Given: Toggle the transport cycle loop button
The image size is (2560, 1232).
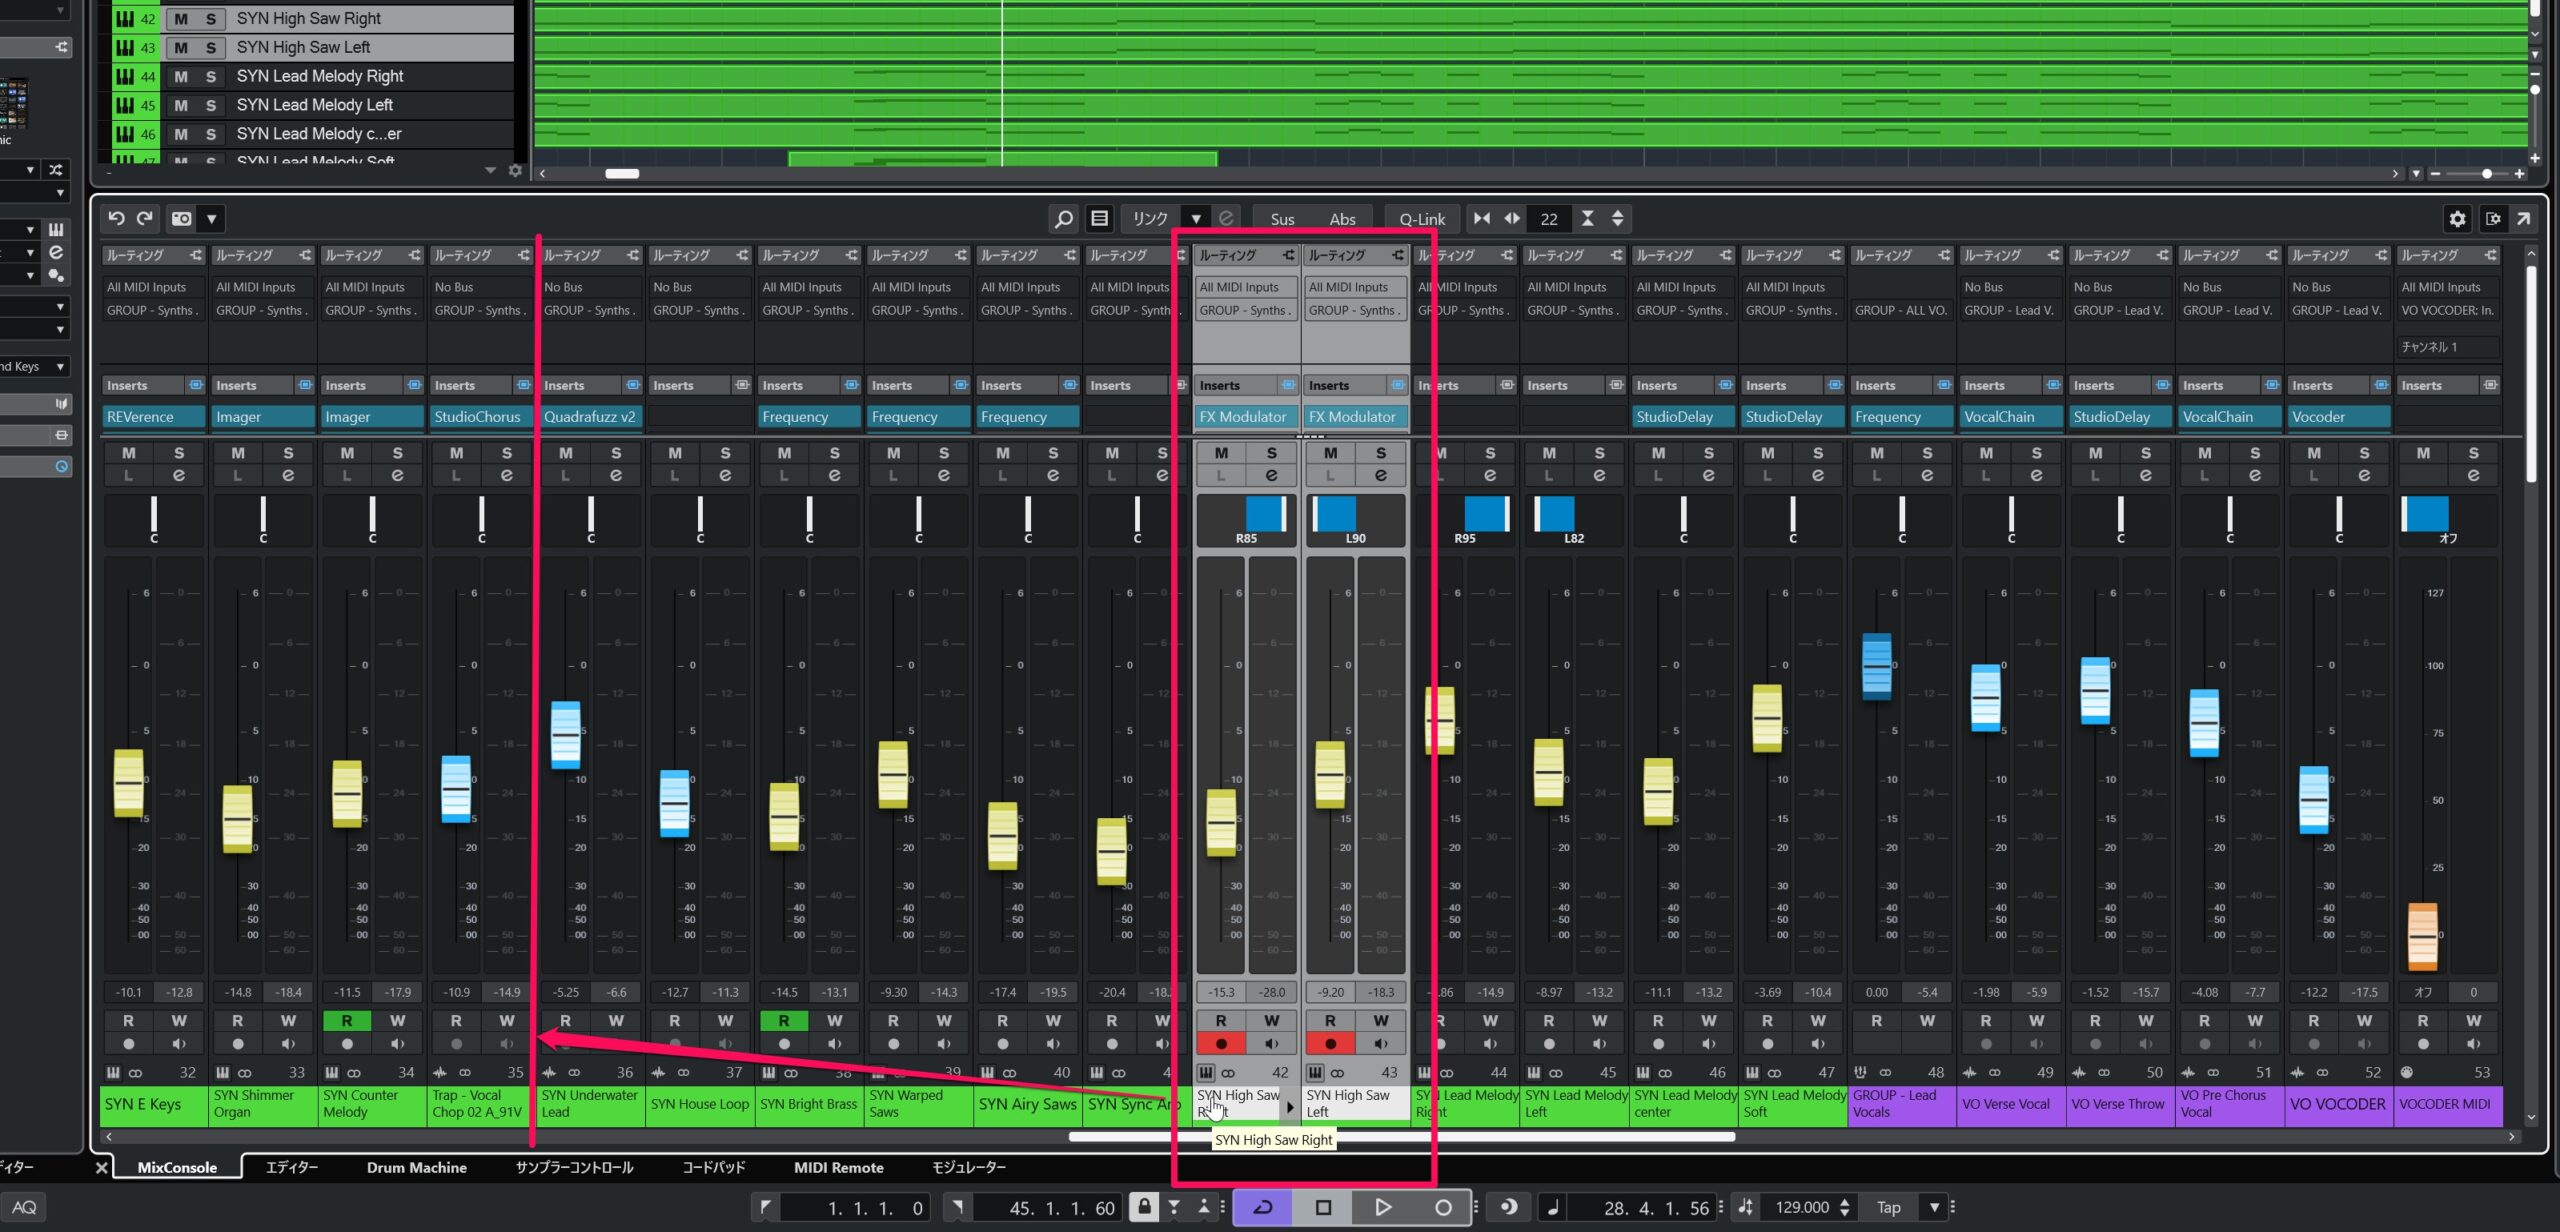Looking at the screenshot, I should (1263, 1207).
